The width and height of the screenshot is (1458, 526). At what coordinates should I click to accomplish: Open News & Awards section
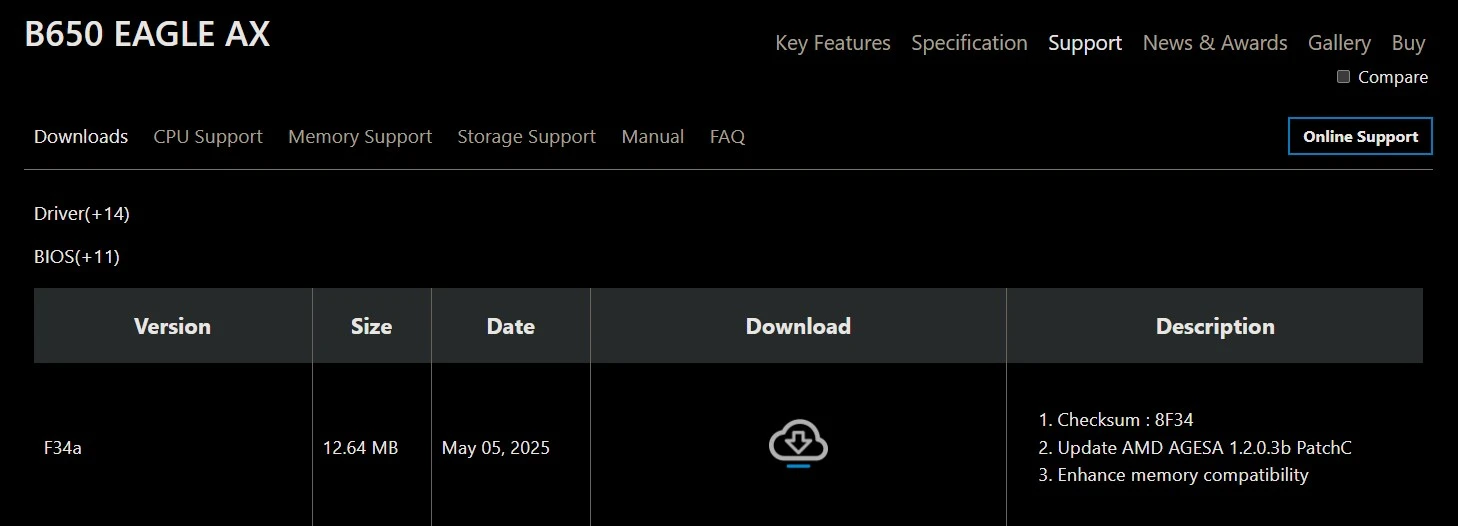click(x=1215, y=43)
